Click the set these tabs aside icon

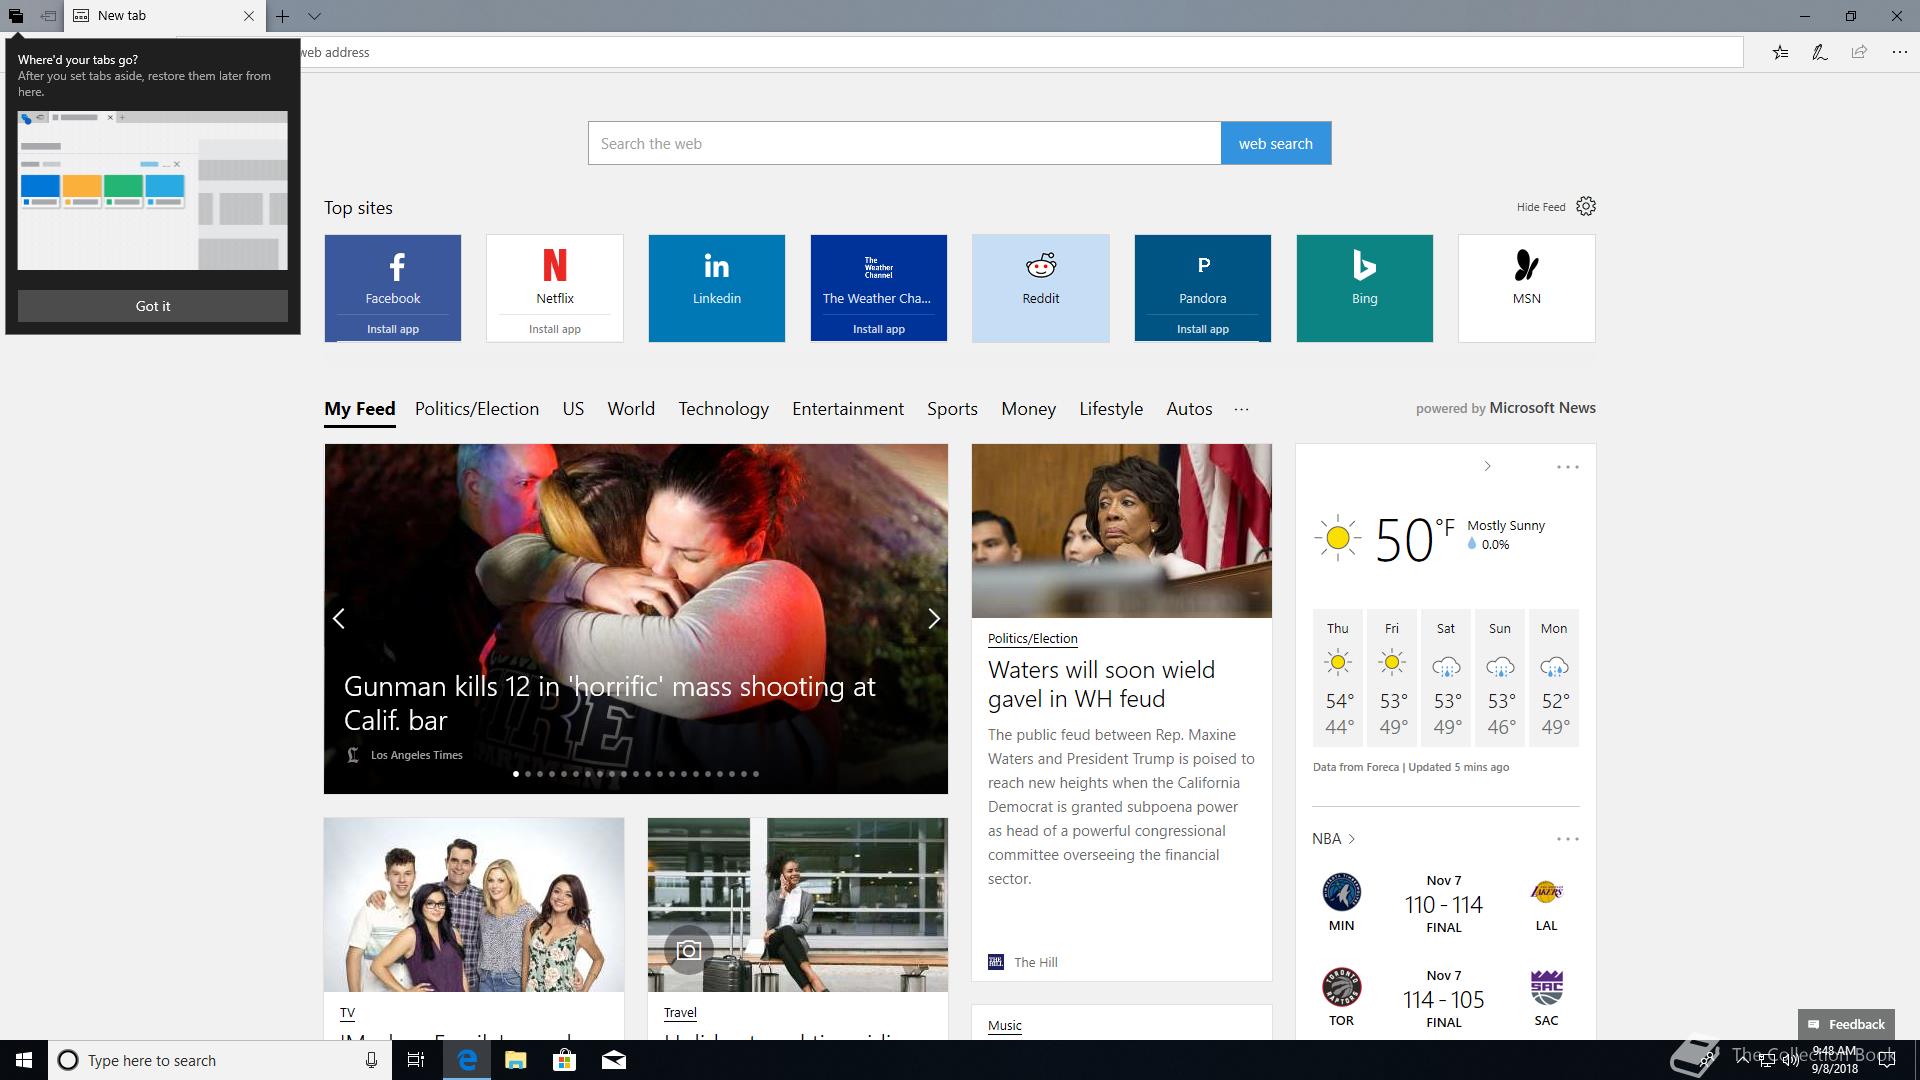coord(48,16)
